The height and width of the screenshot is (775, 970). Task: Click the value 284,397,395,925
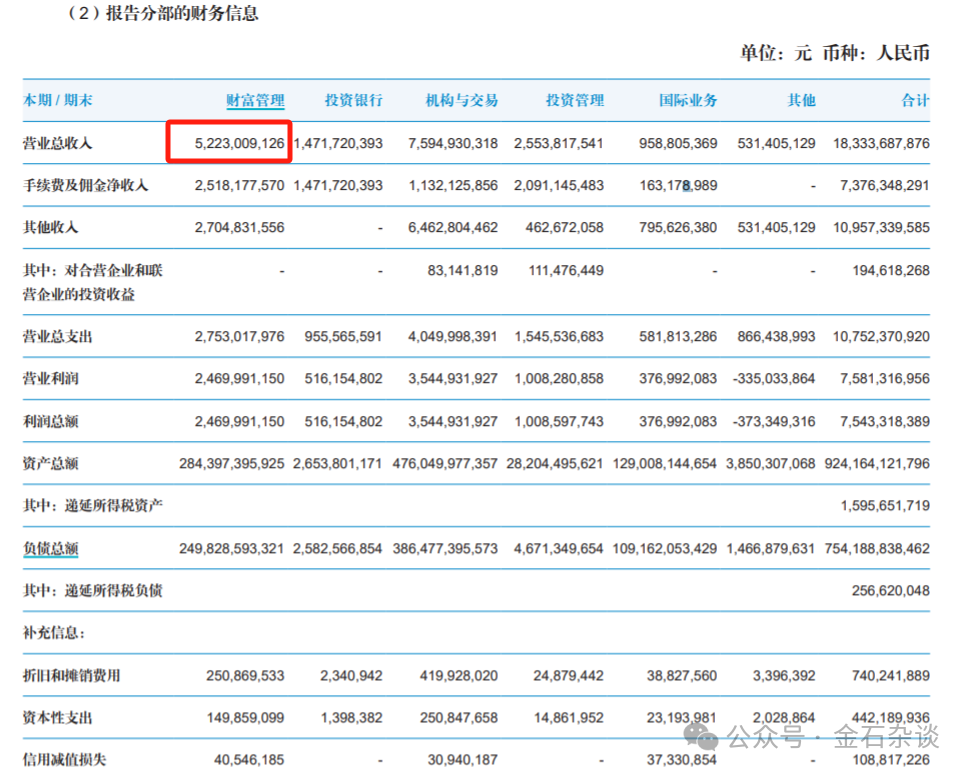232,464
